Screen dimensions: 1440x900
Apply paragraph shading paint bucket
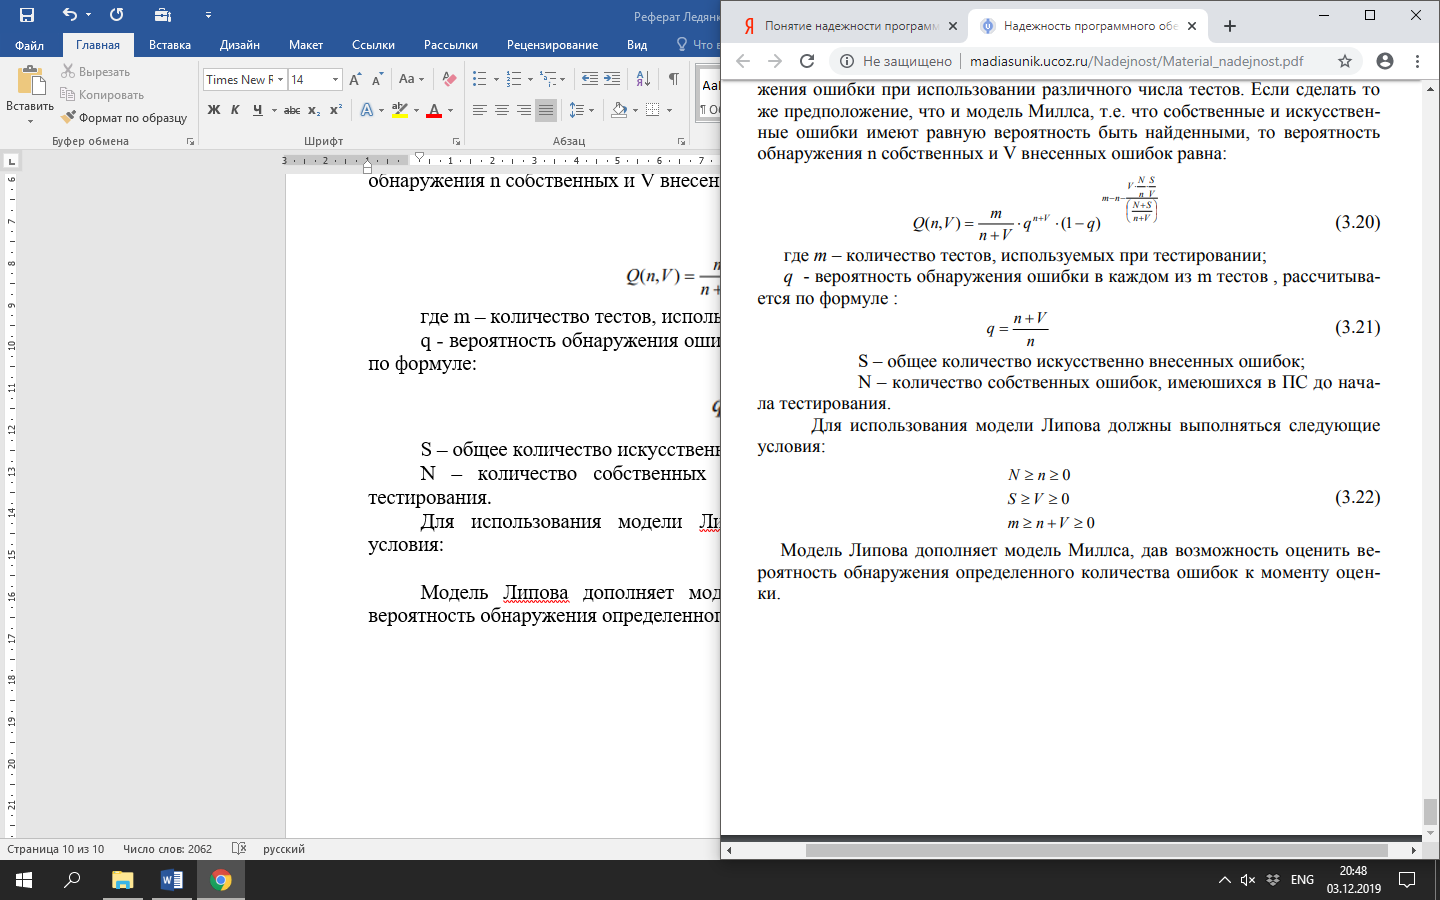(619, 110)
